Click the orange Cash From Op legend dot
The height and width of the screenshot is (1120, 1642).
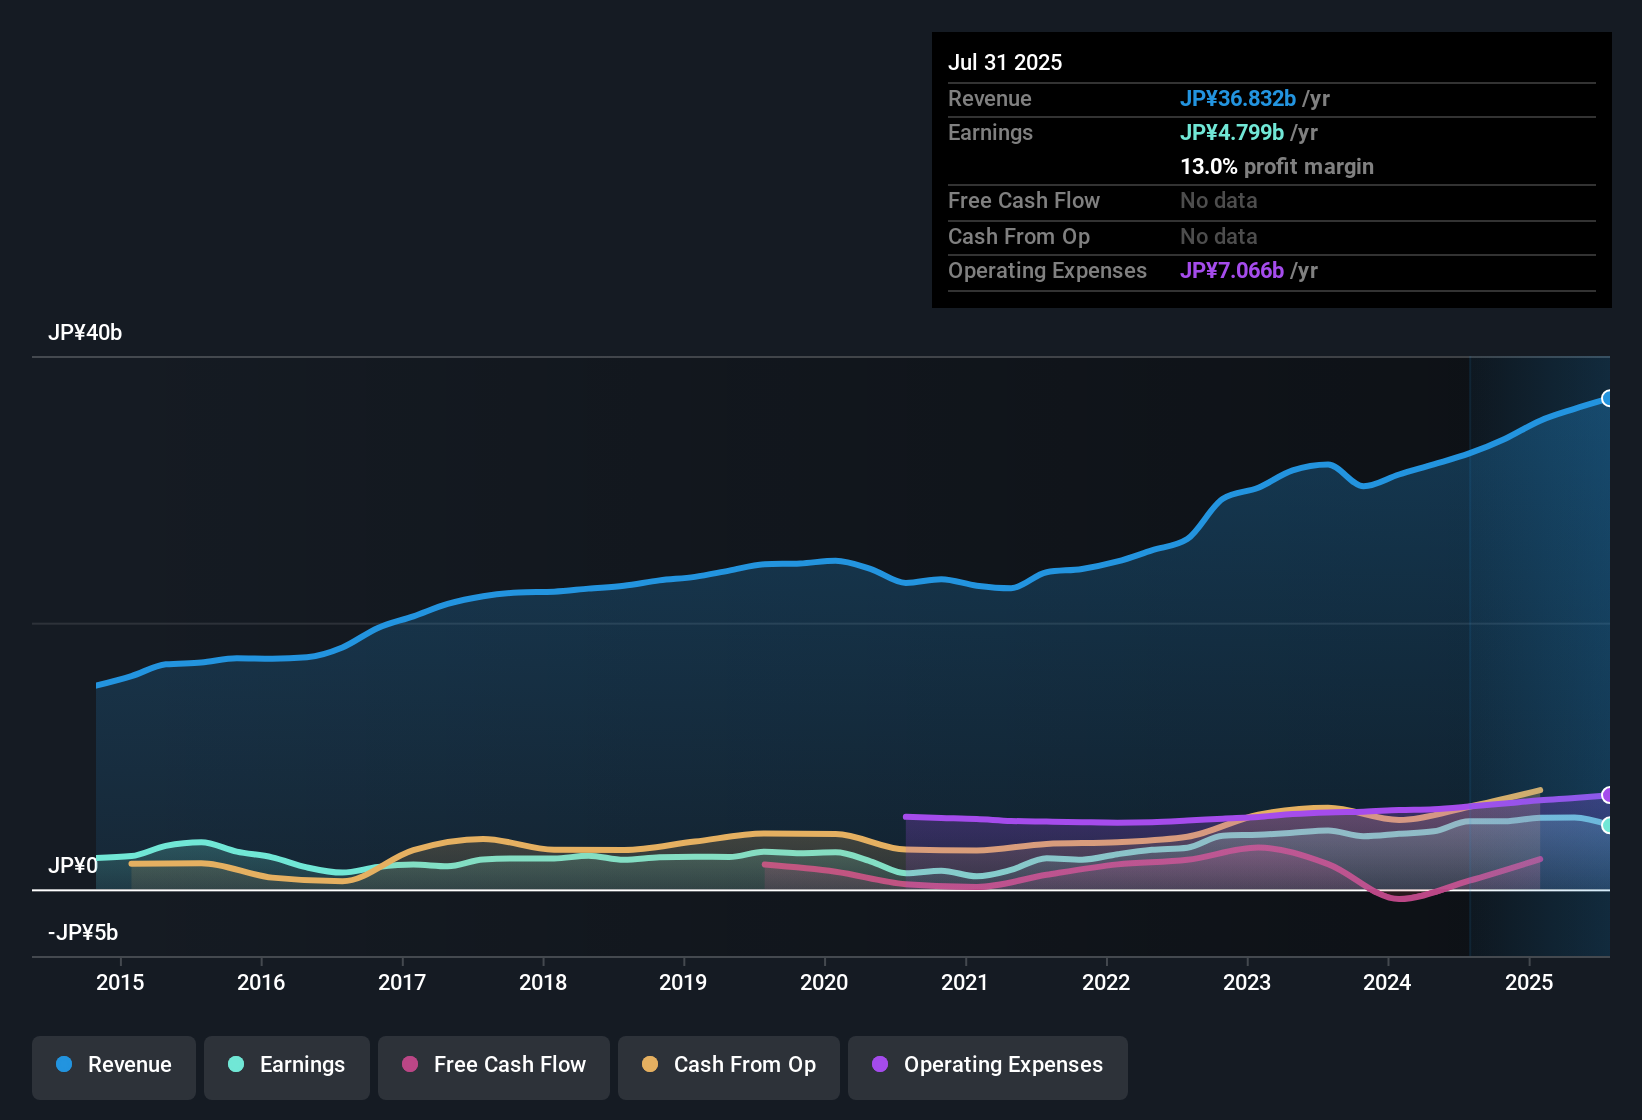click(x=650, y=1065)
